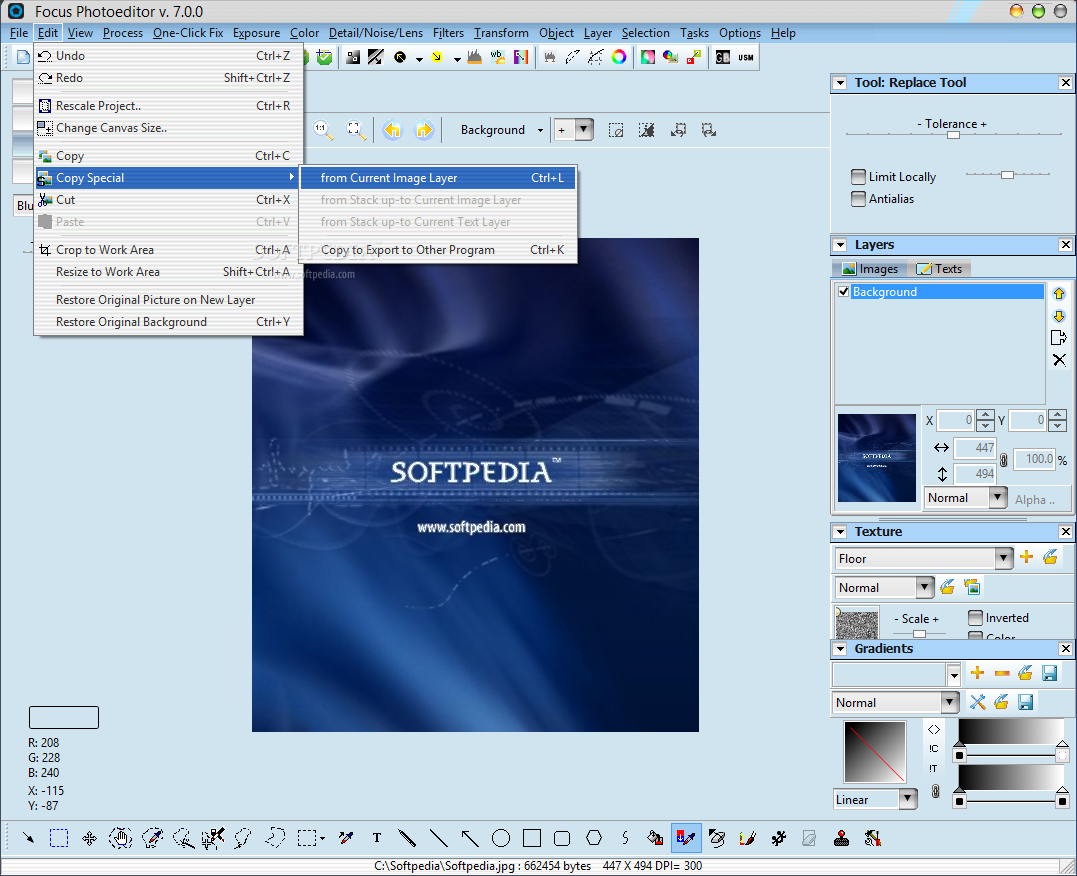1077x876 pixels.
Task: Enable Limit Locally checkbox
Action: pyautogui.click(x=858, y=177)
